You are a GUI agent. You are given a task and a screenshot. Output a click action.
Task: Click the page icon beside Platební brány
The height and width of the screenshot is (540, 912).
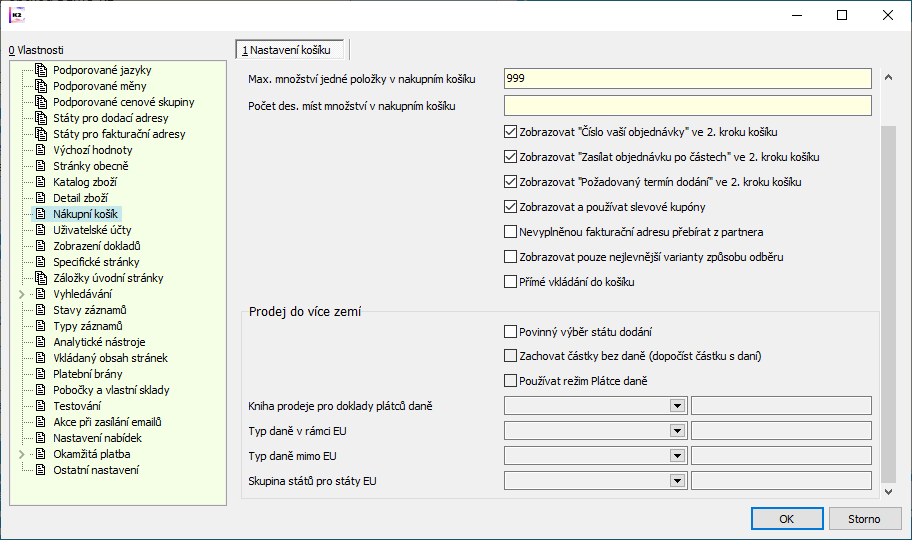pyautogui.click(x=41, y=374)
